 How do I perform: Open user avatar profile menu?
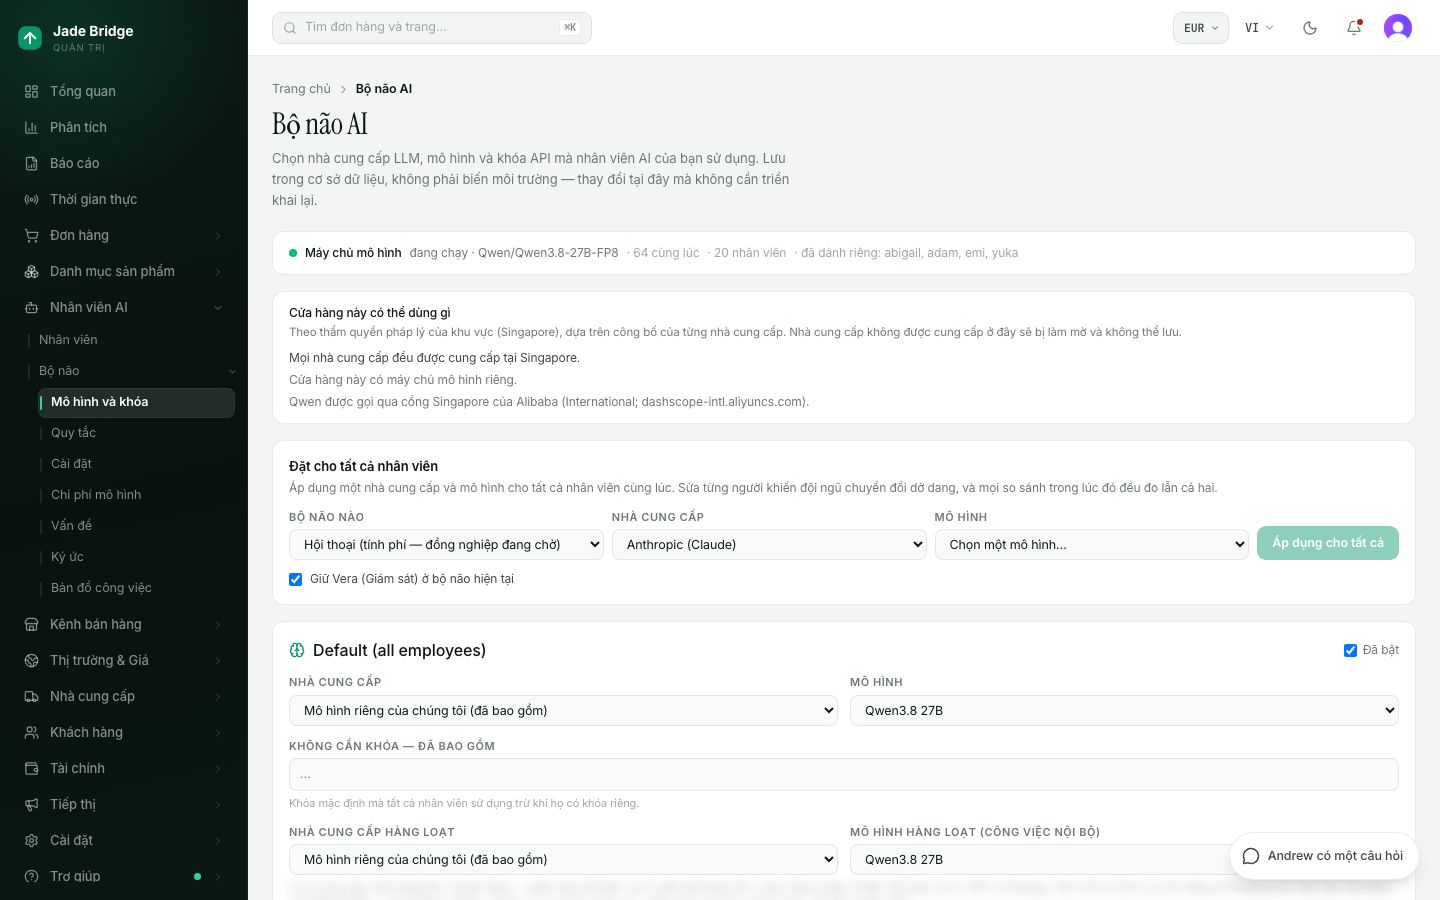pyautogui.click(x=1398, y=28)
